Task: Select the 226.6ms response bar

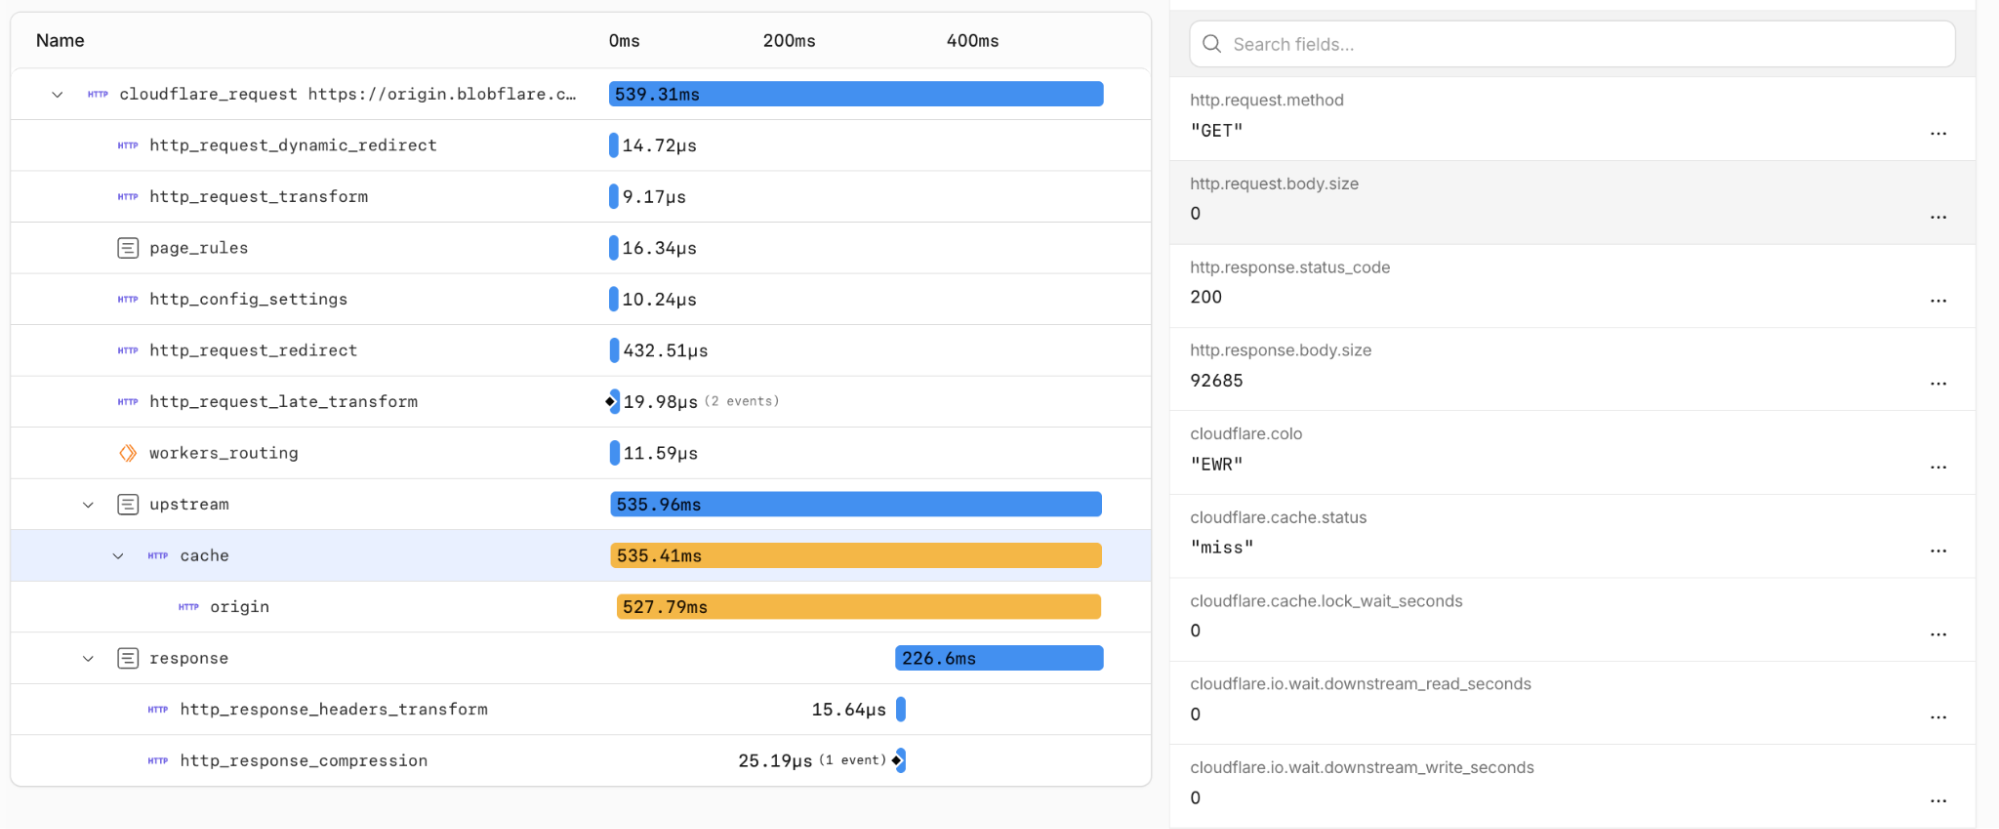Action: [999, 658]
